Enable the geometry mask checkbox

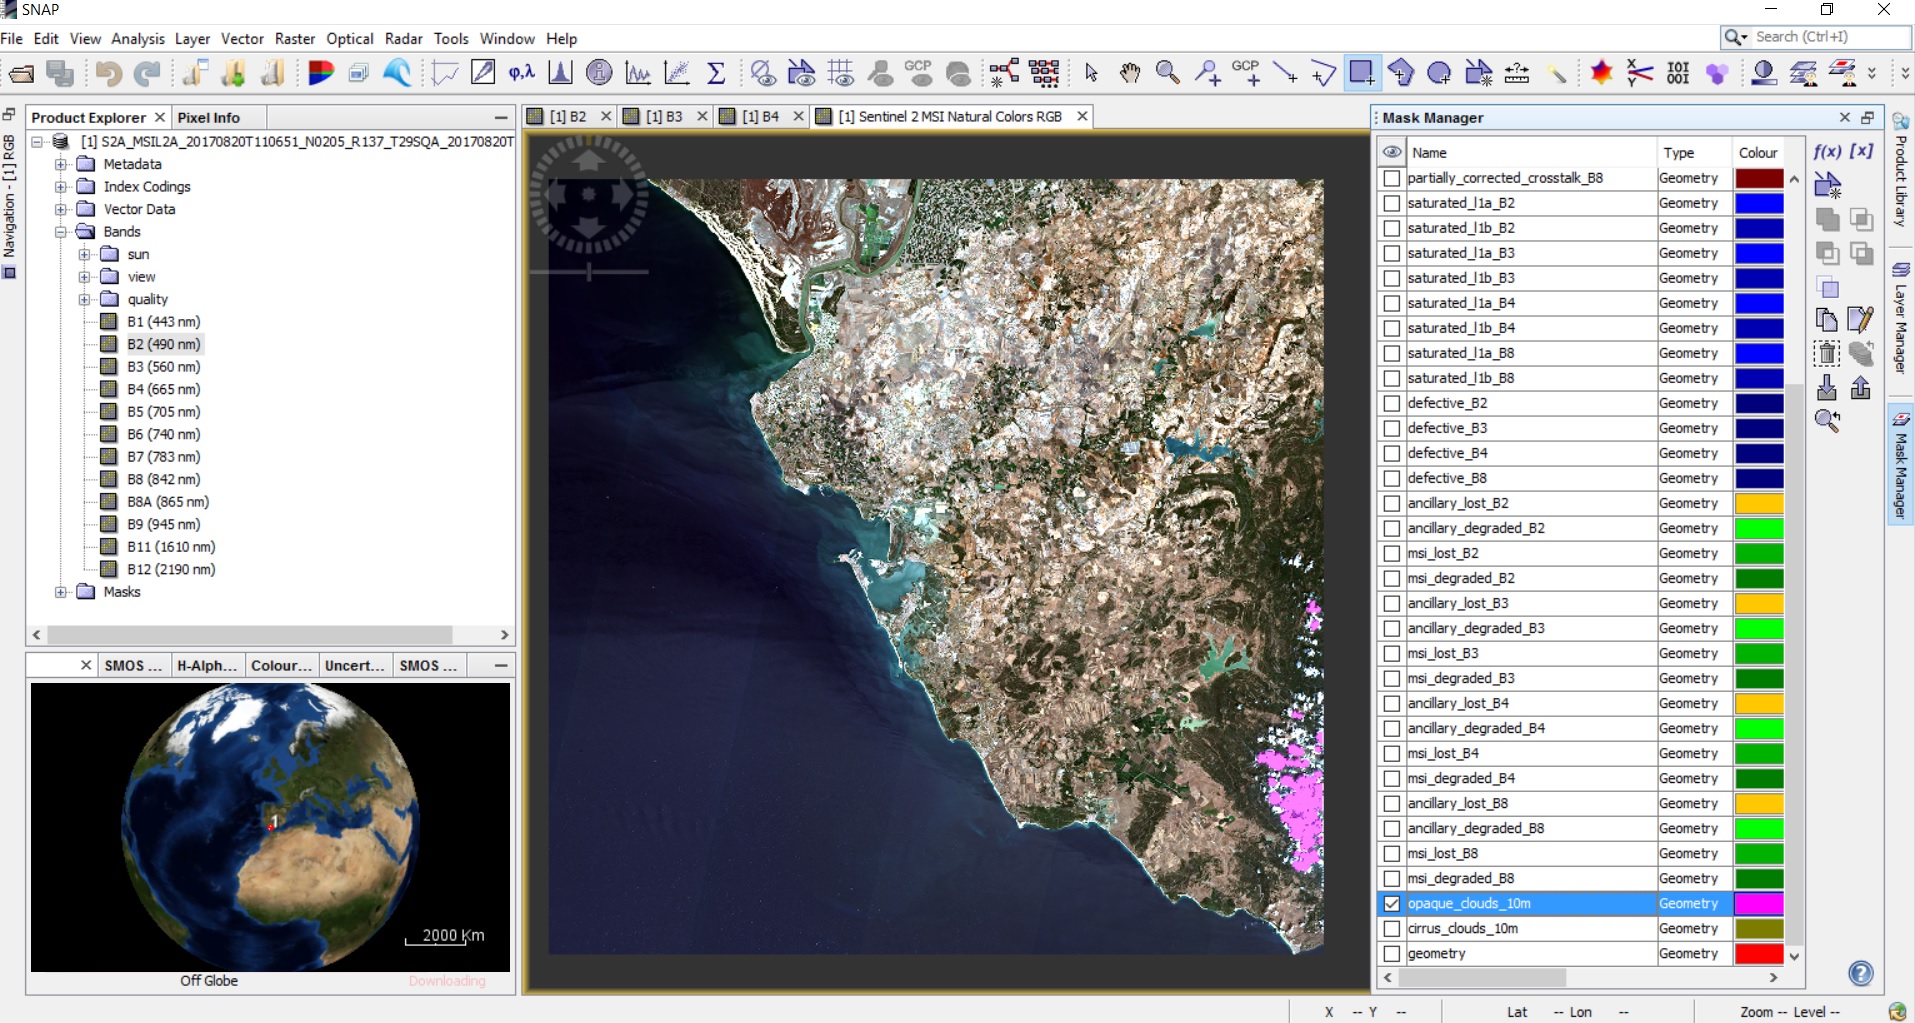click(1391, 953)
